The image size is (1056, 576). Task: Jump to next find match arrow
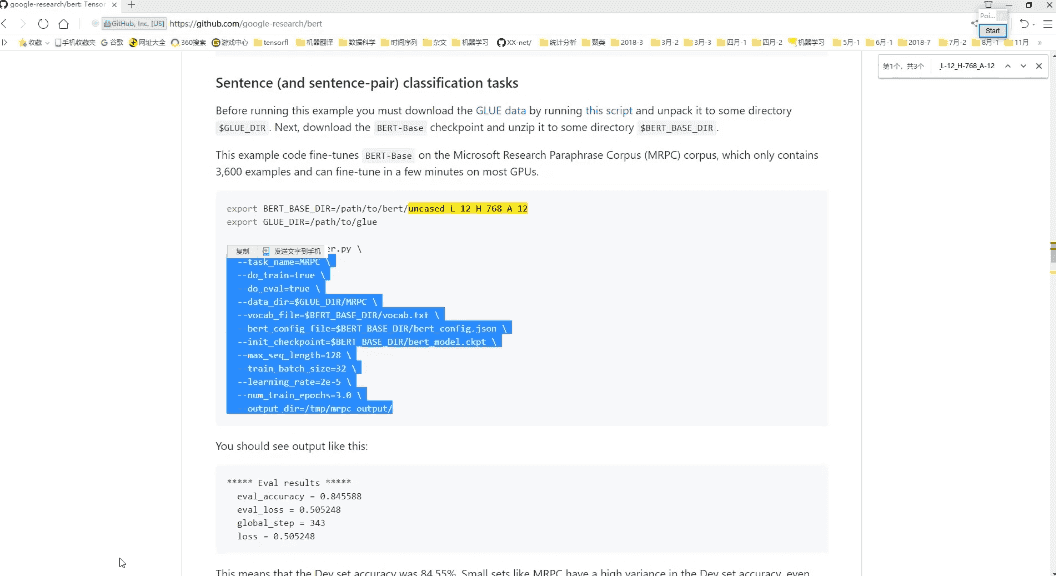click(x=1022, y=66)
